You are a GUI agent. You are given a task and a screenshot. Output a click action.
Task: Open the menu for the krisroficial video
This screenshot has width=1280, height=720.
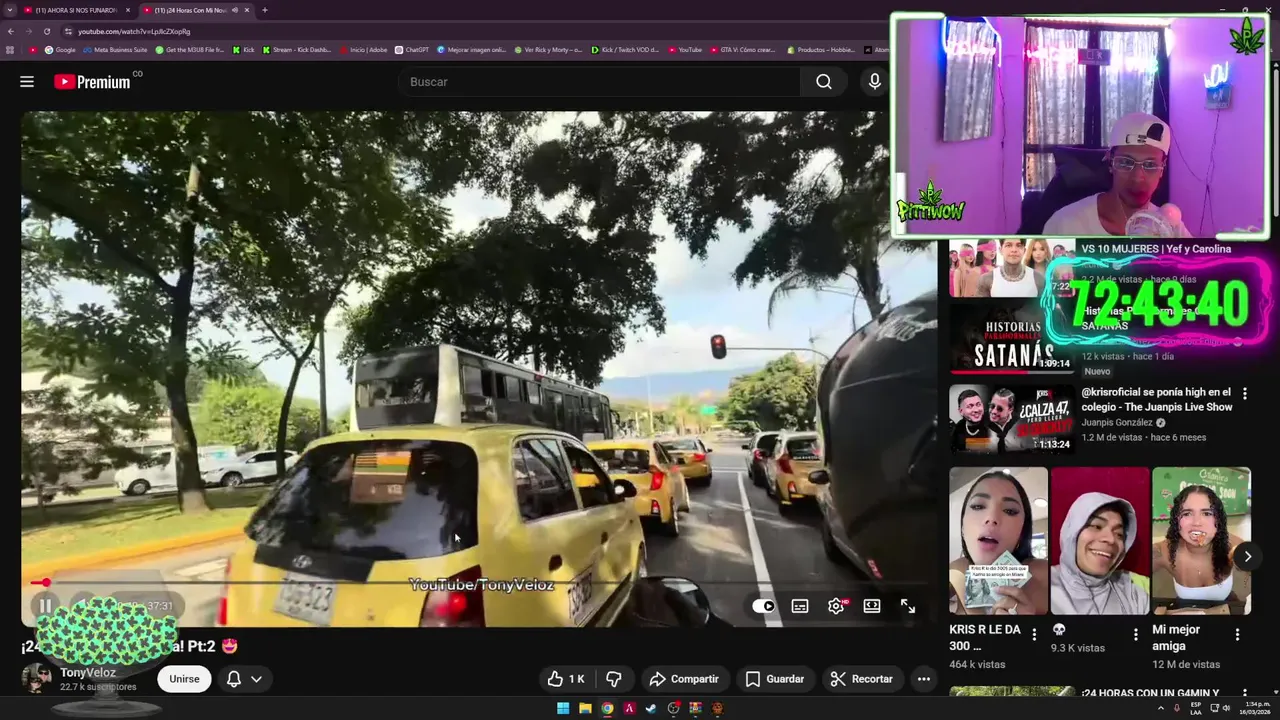coord(1245,394)
